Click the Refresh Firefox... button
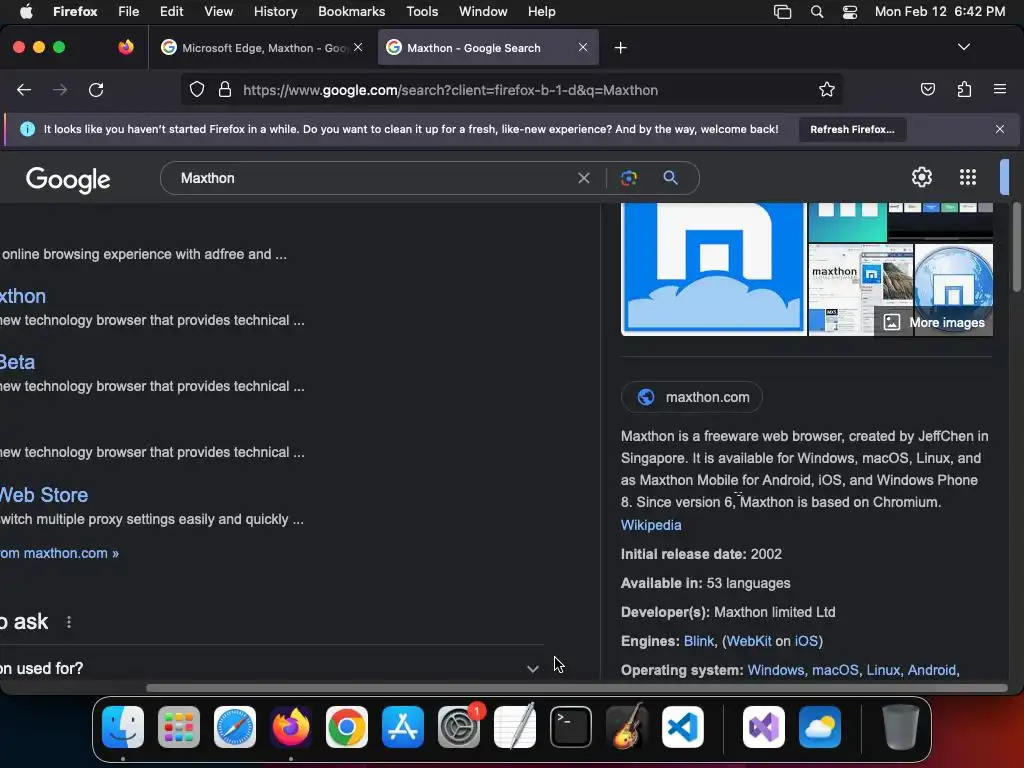 [852, 129]
